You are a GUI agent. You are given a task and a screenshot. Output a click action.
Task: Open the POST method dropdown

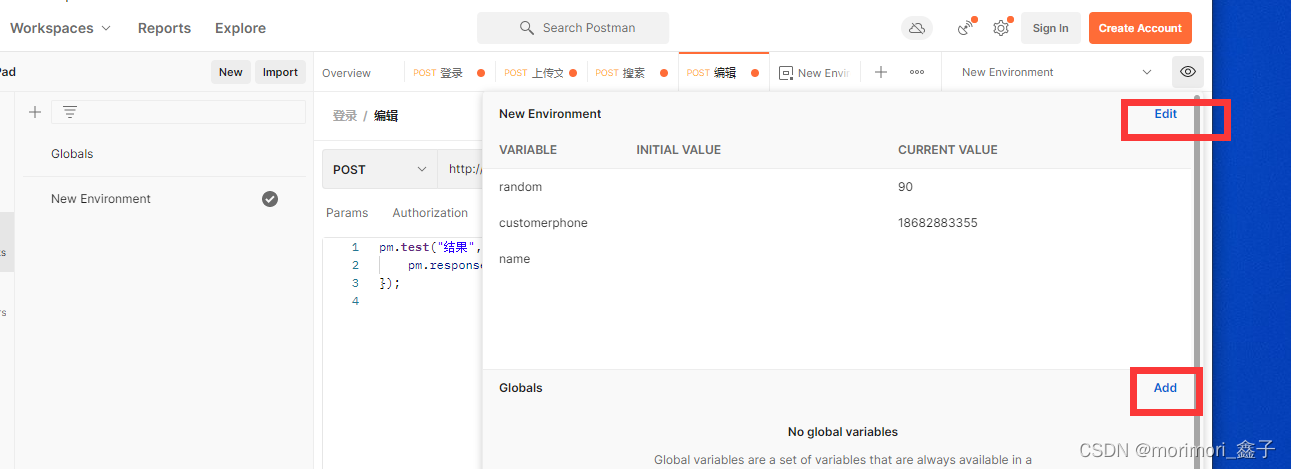coord(380,170)
